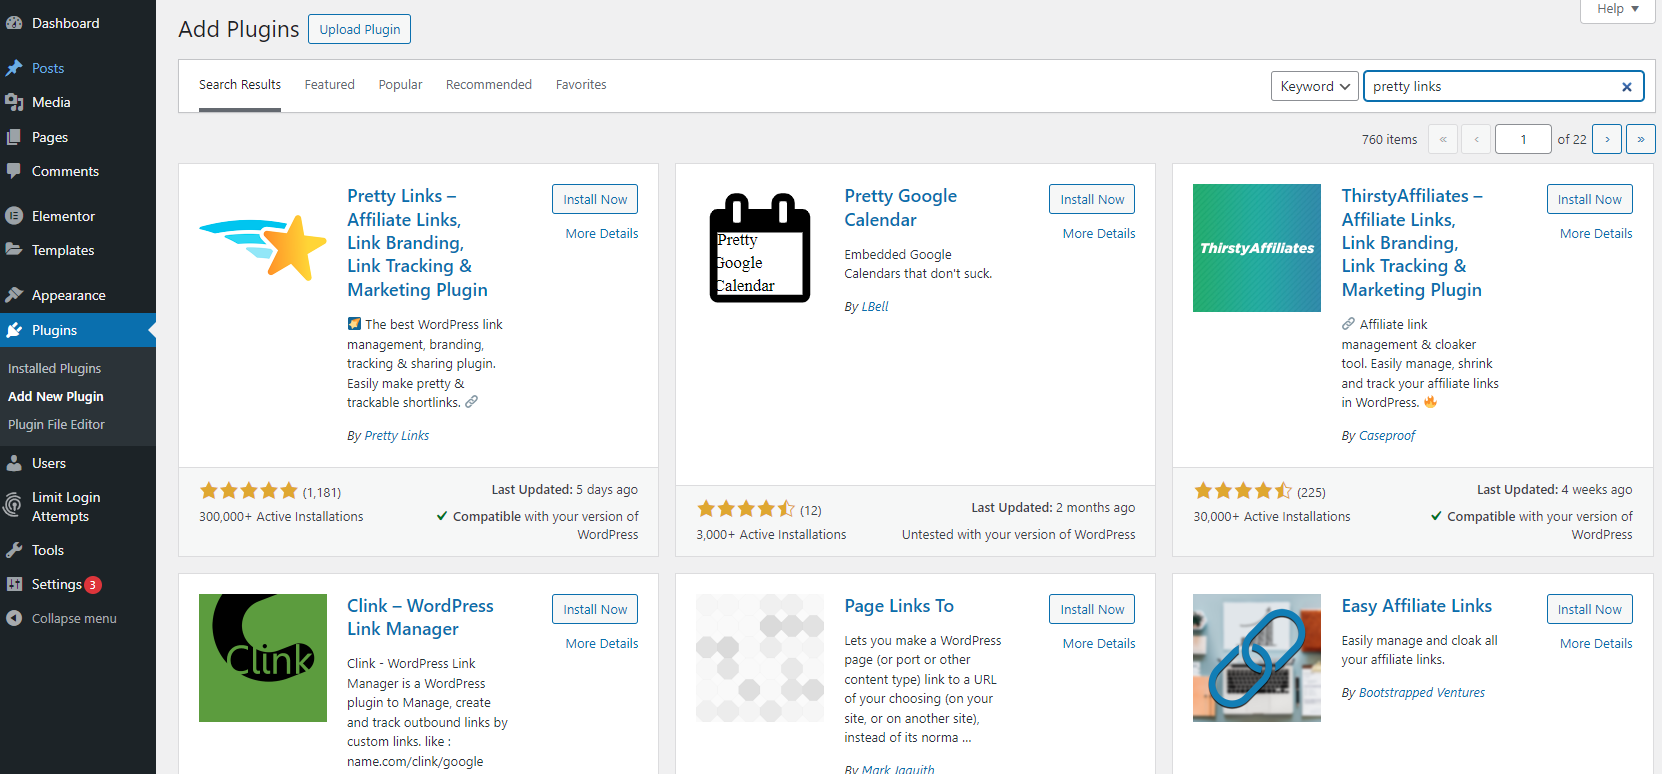Screen dimensions: 1662x774
Task: Click the Easy Affiliate Links chain thumbnail
Action: coord(1257,658)
